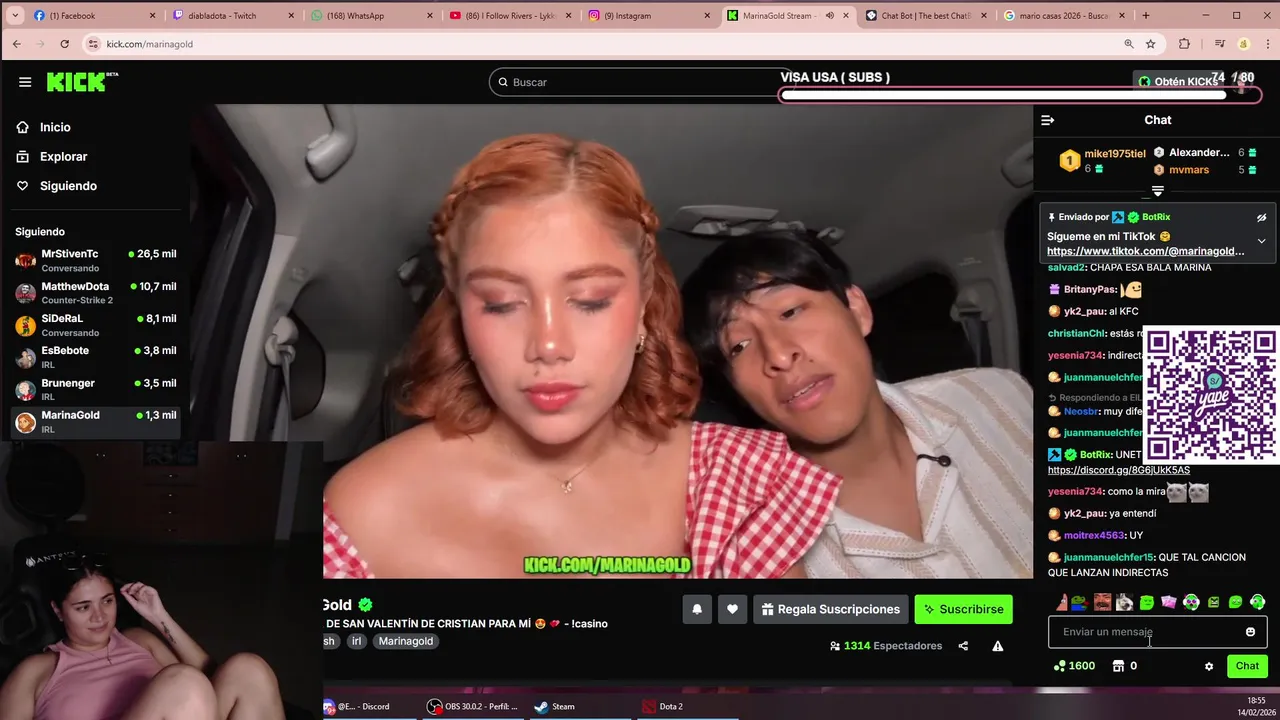Open the TikTok link in pinned message
1280x720 pixels.
click(x=1145, y=251)
